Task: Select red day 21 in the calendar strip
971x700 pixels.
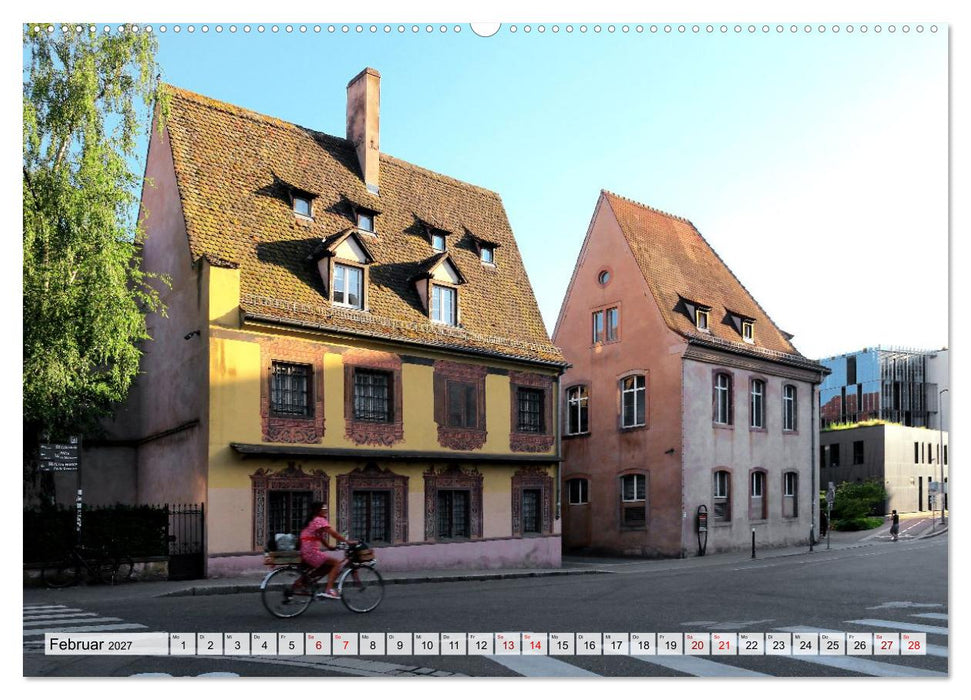Action: tap(725, 644)
